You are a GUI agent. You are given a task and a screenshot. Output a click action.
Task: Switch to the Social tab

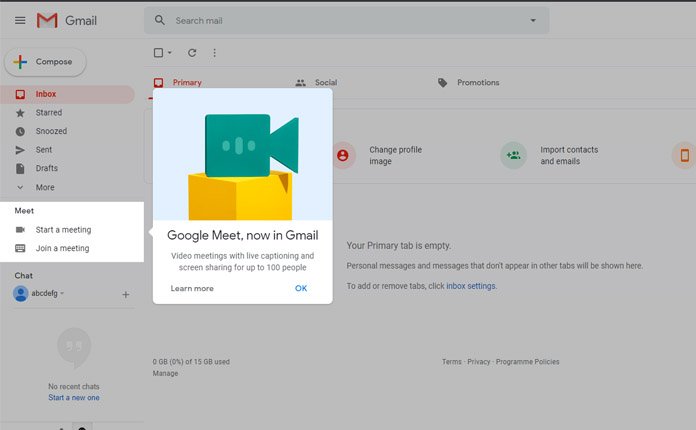pos(325,83)
